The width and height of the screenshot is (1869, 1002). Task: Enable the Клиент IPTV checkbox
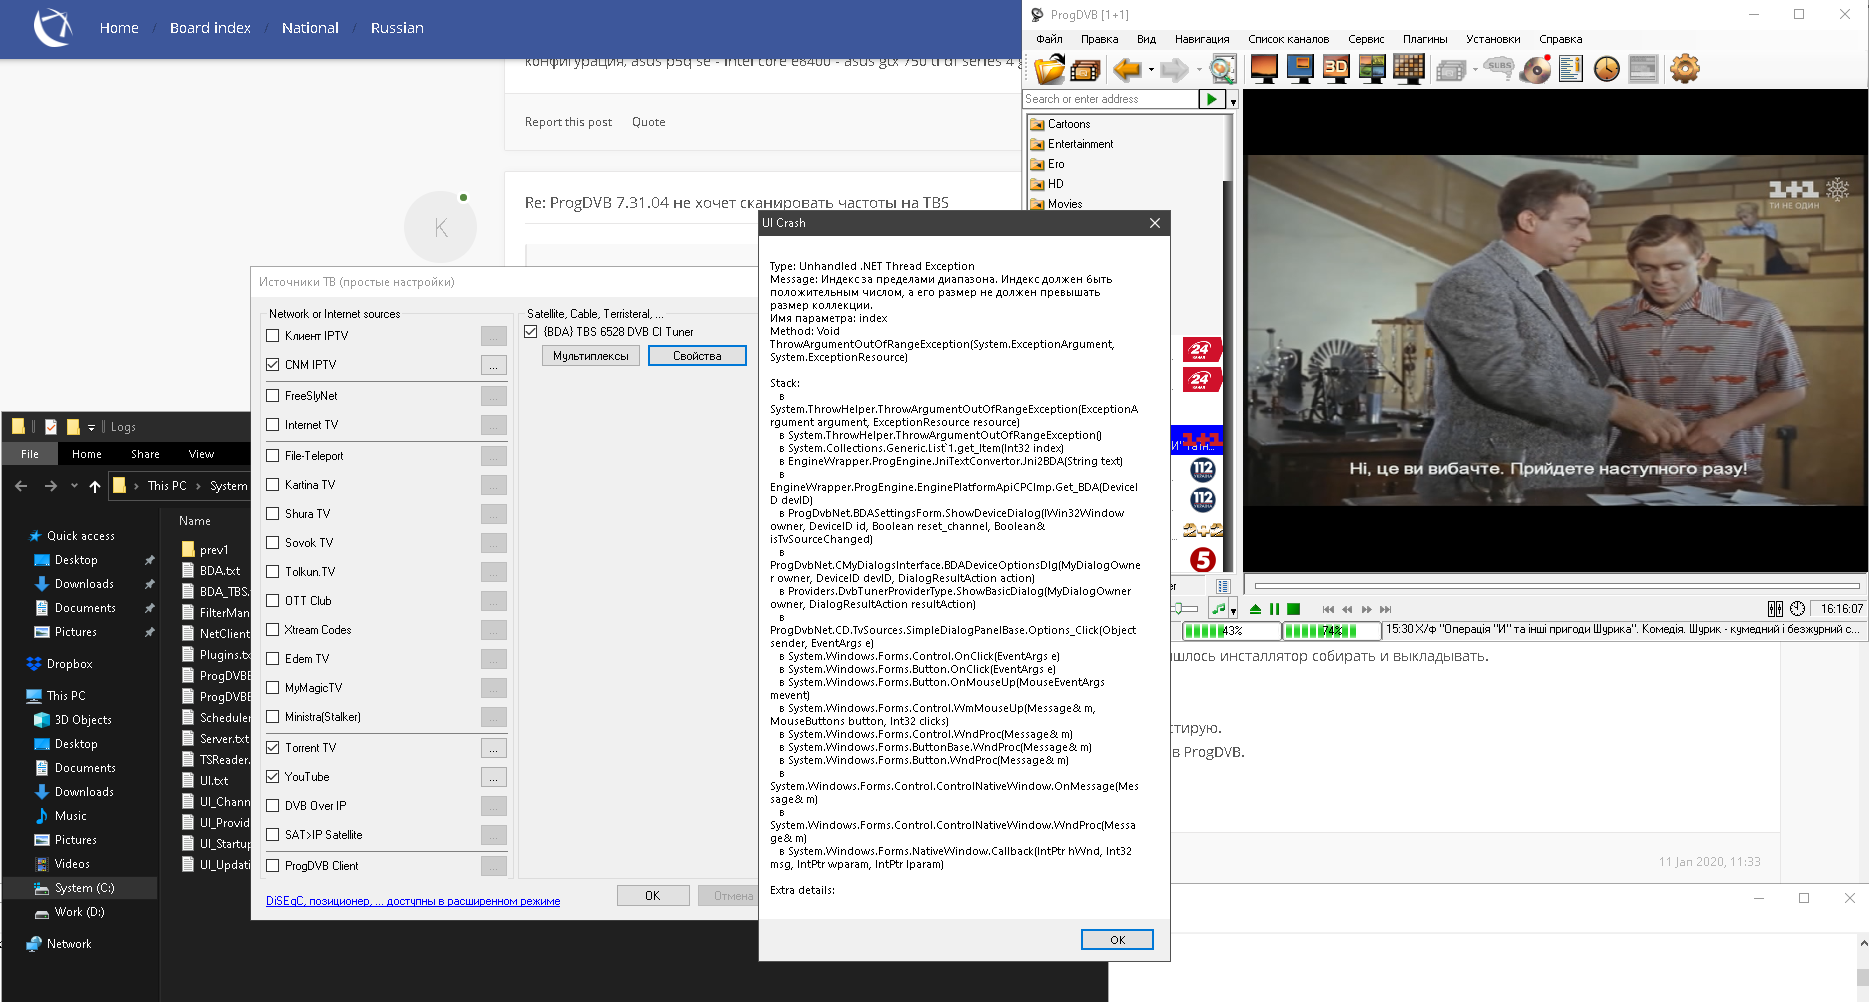(x=273, y=336)
